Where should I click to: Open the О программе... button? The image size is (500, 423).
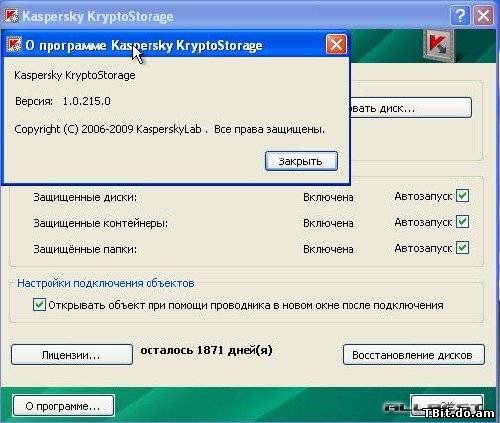point(63,406)
